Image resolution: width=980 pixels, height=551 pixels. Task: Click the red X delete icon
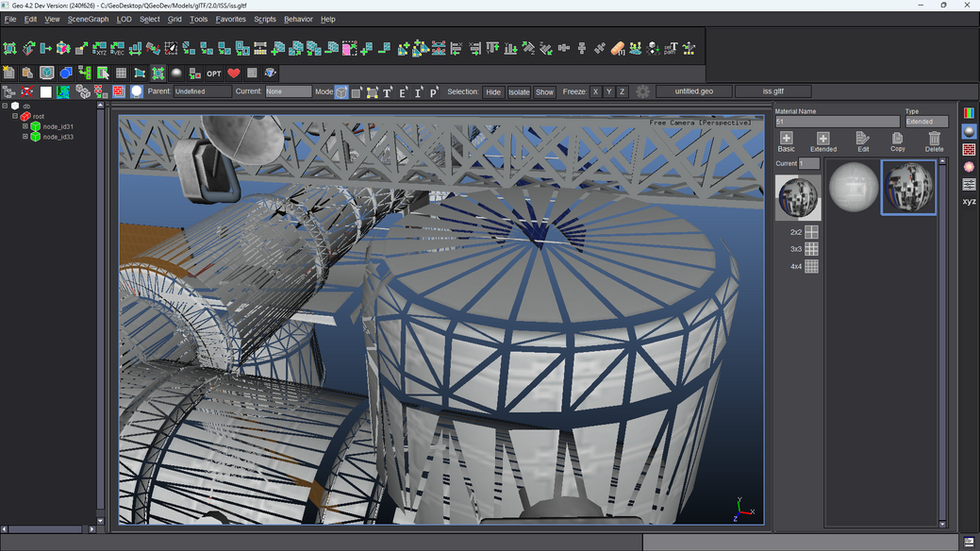click(27, 92)
